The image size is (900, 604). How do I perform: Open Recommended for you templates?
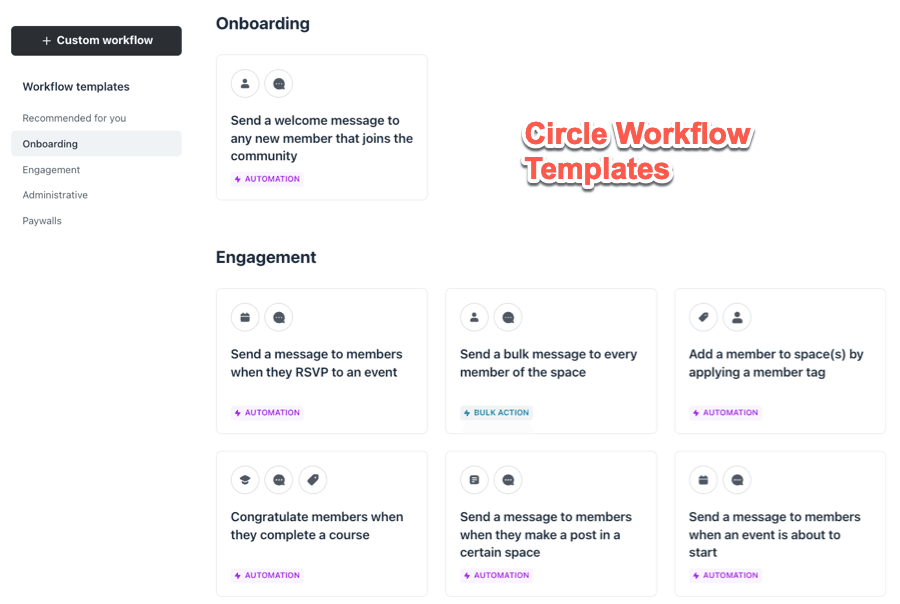click(x=74, y=118)
